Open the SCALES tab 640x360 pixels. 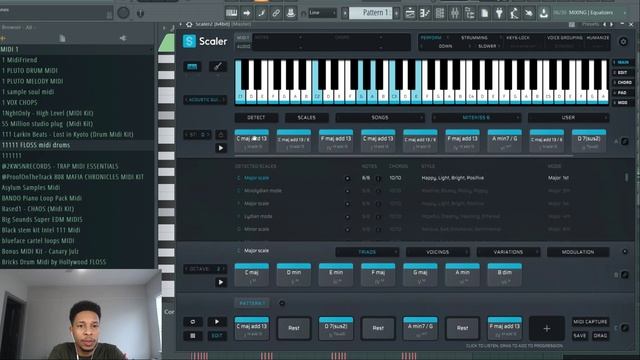click(307, 118)
